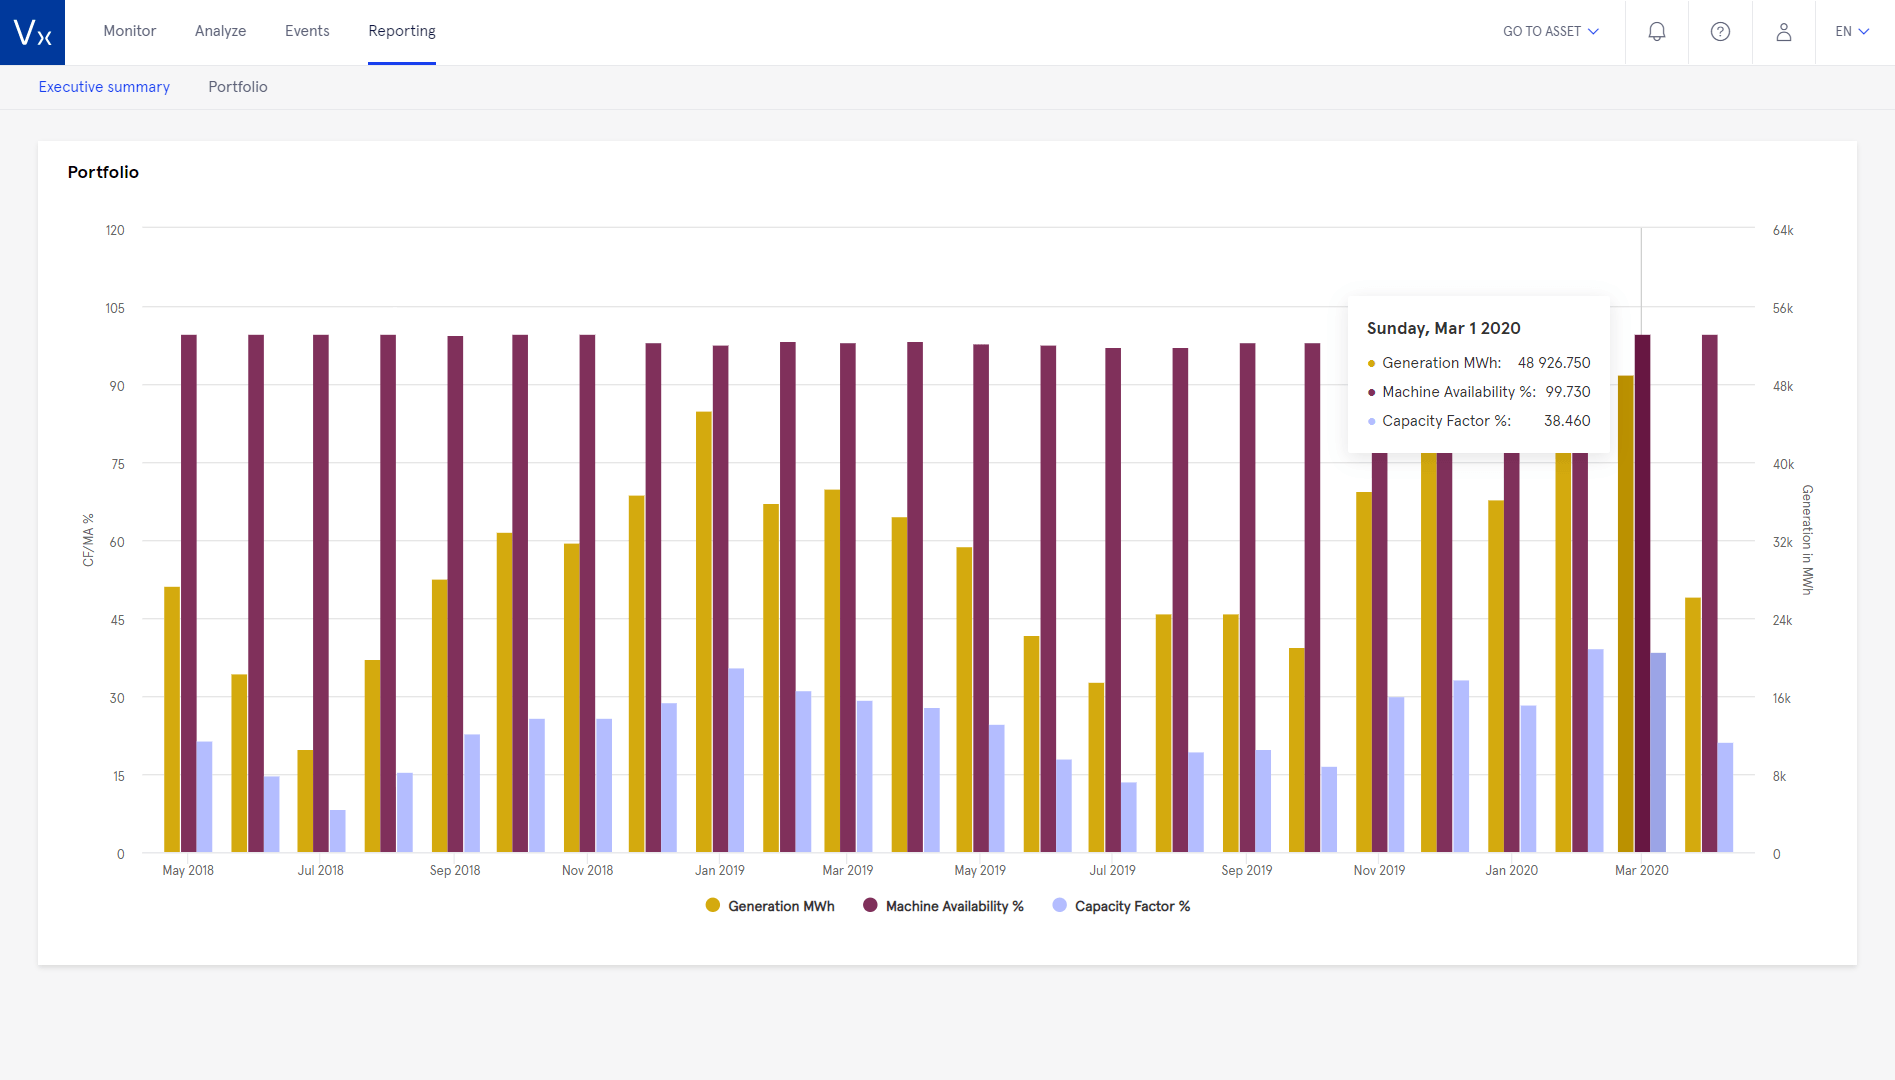Click the Capacity Factor legend color dot

[1060, 905]
